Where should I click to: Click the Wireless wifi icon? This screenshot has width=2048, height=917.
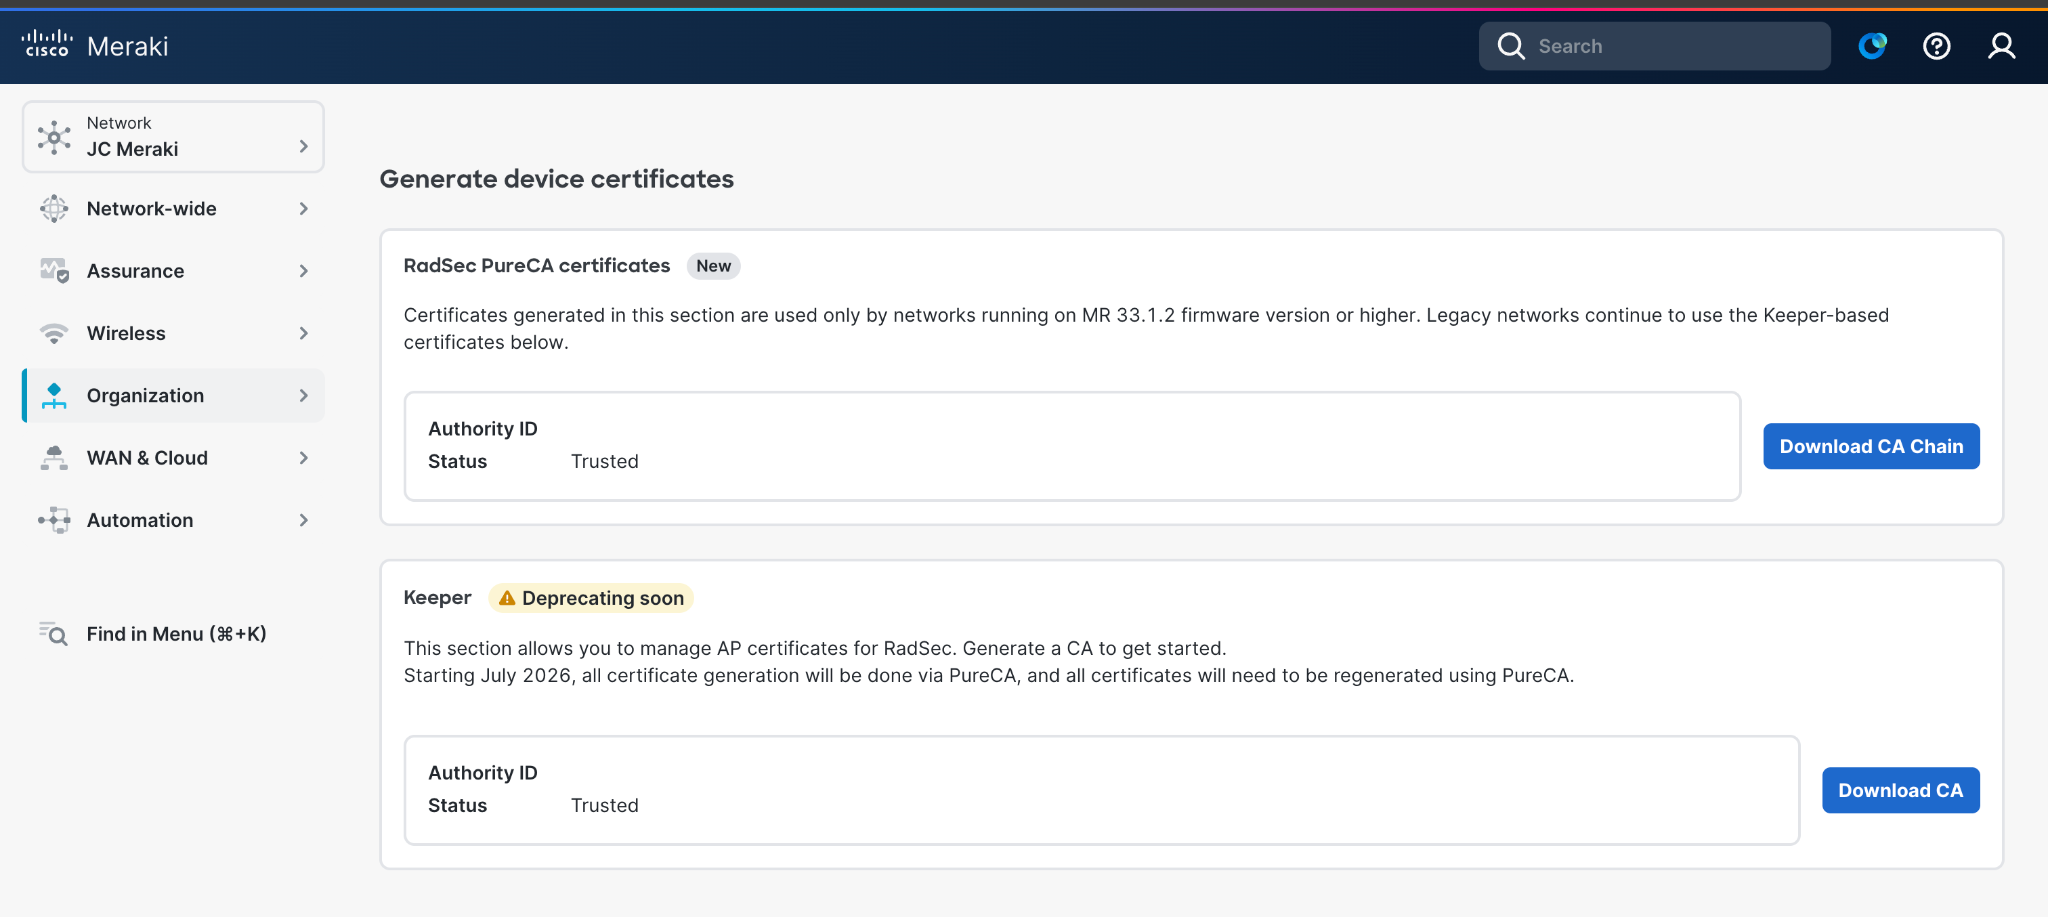pyautogui.click(x=54, y=333)
